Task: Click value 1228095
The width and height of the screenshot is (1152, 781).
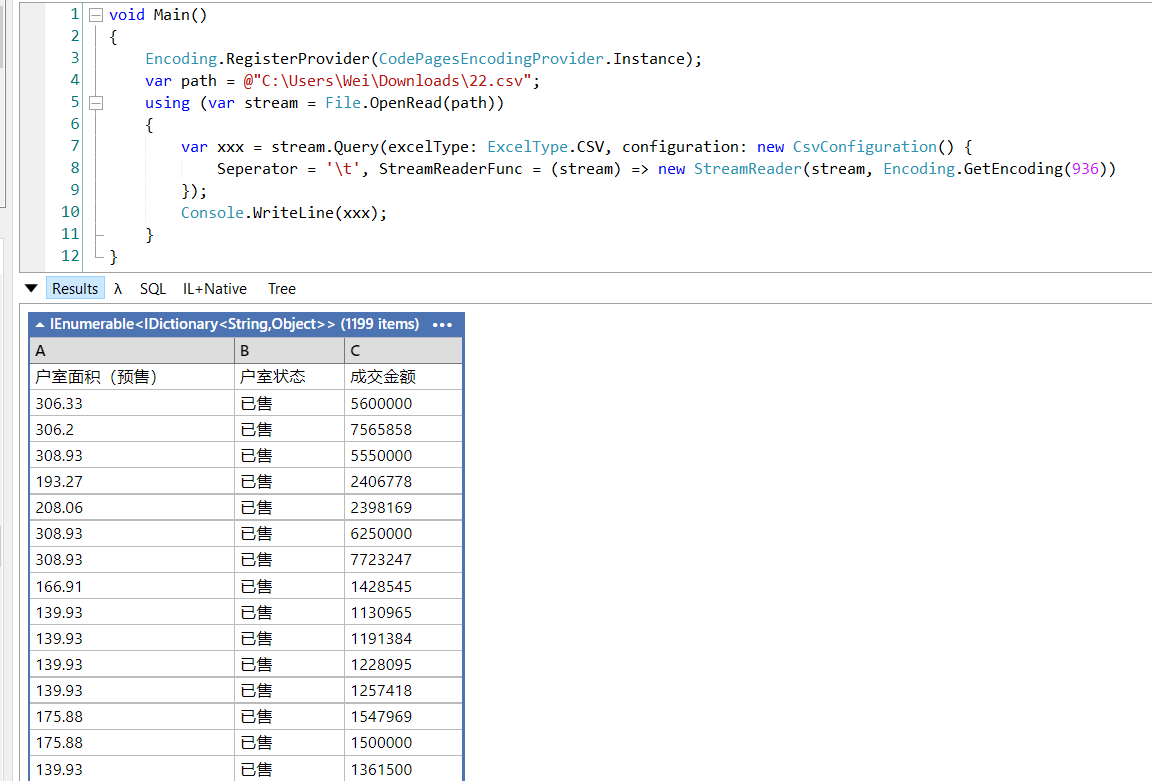Action: click(x=381, y=664)
